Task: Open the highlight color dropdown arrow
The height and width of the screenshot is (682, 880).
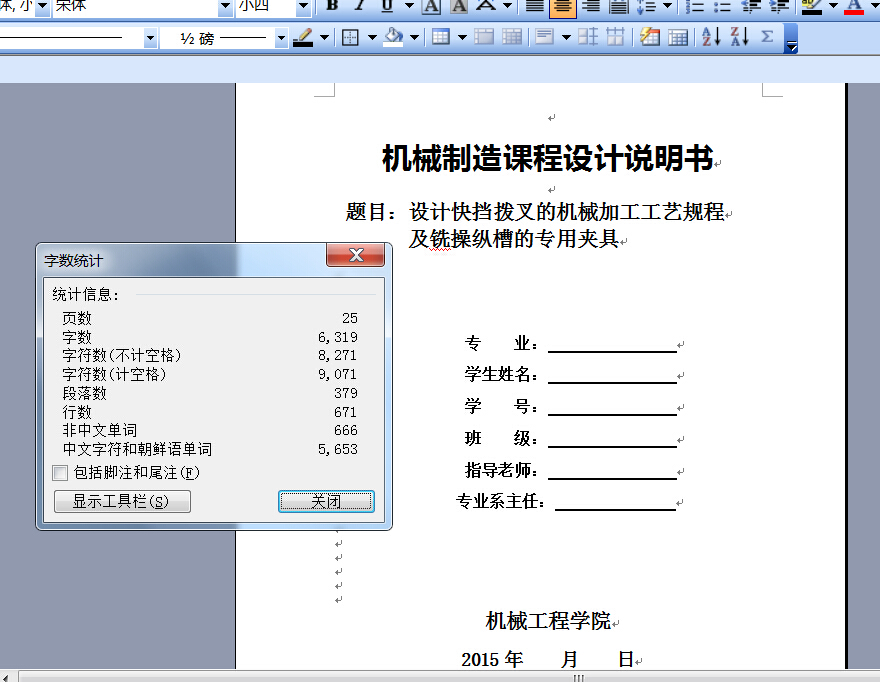Action: click(x=833, y=6)
